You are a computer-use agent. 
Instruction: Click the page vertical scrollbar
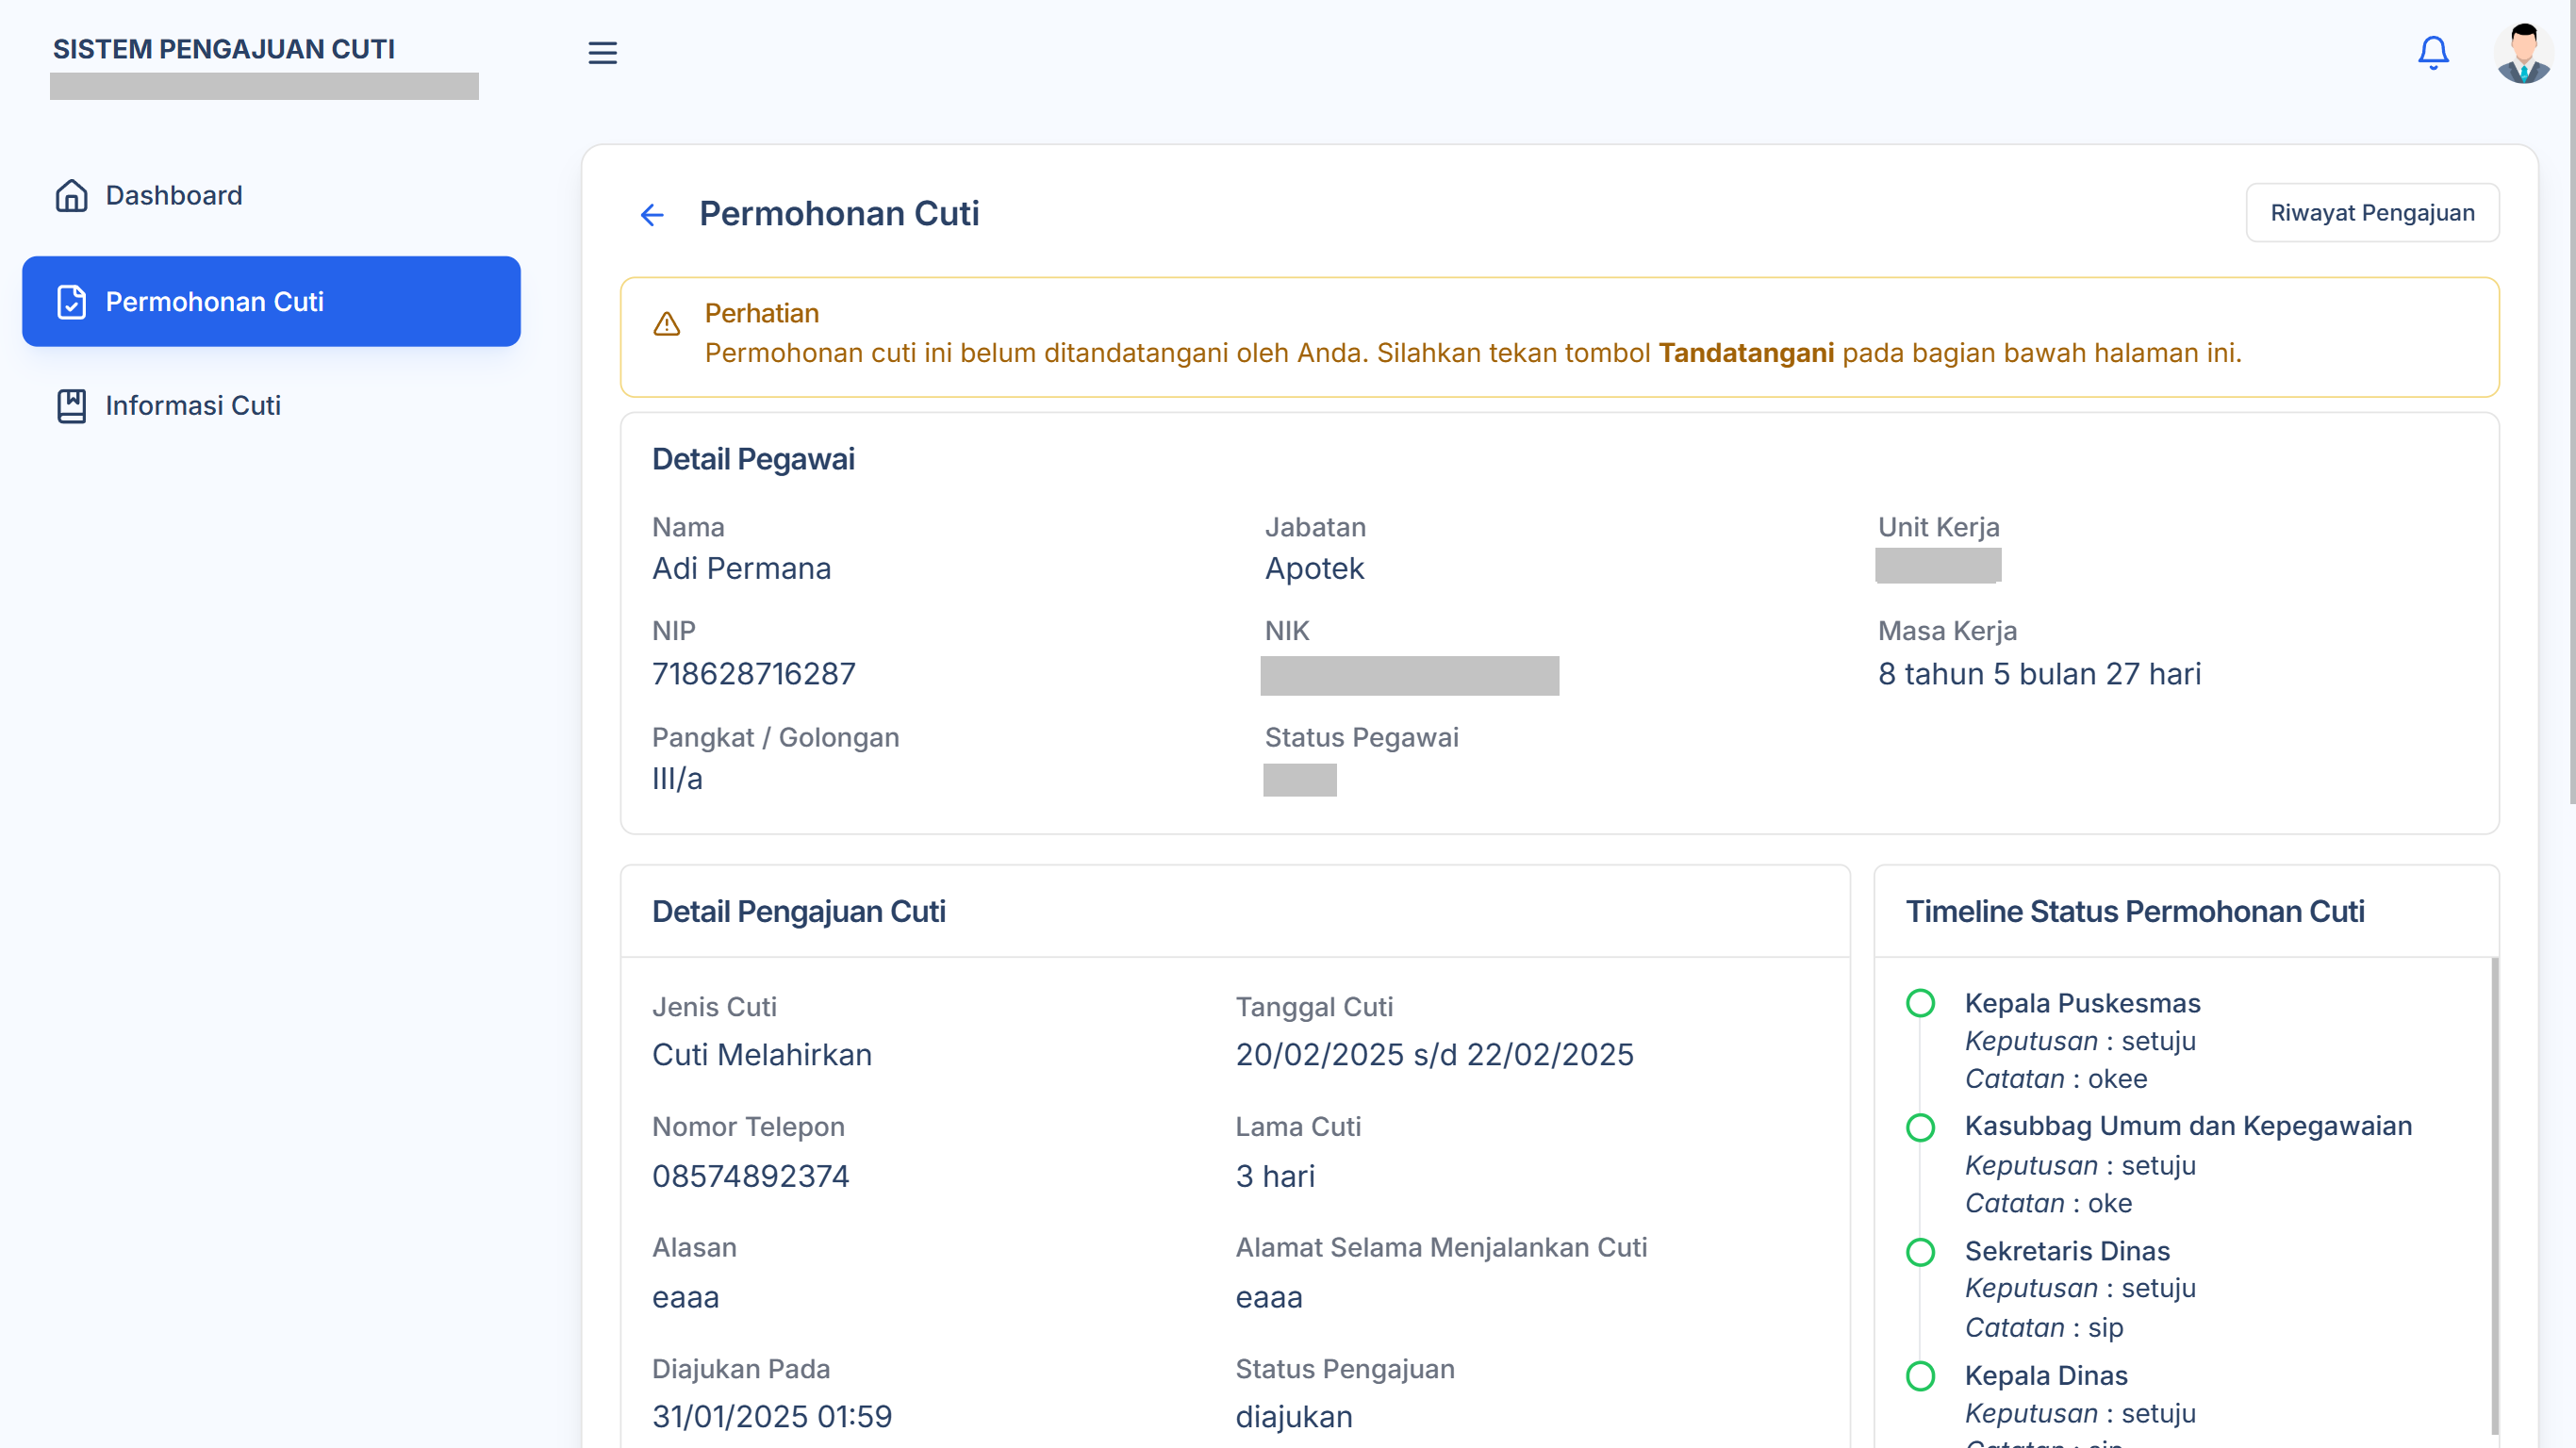coord(2570,400)
